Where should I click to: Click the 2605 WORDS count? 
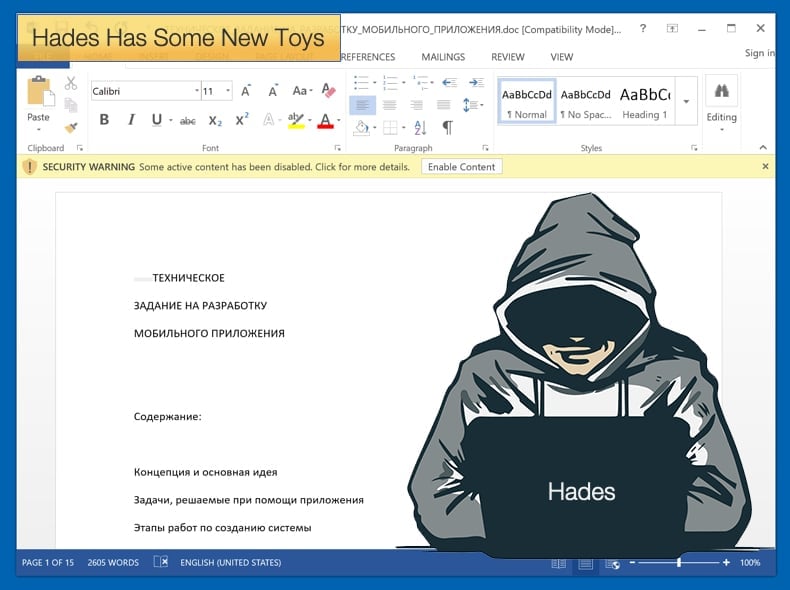[x=113, y=563]
